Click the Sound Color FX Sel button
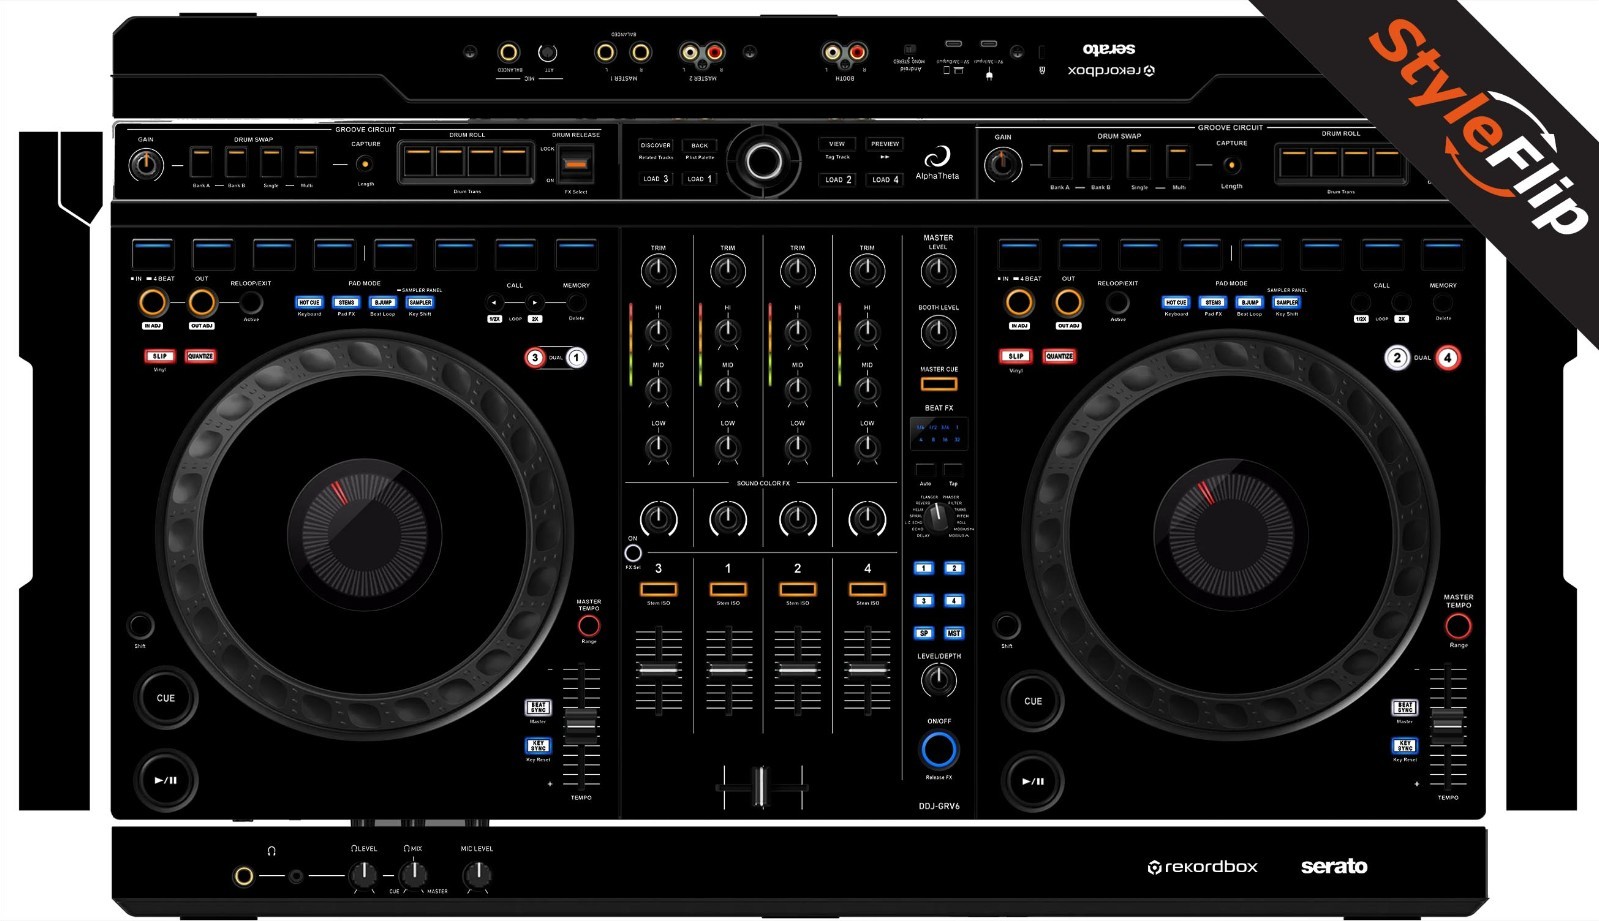Screen dimensions: 1599x921 632,552
